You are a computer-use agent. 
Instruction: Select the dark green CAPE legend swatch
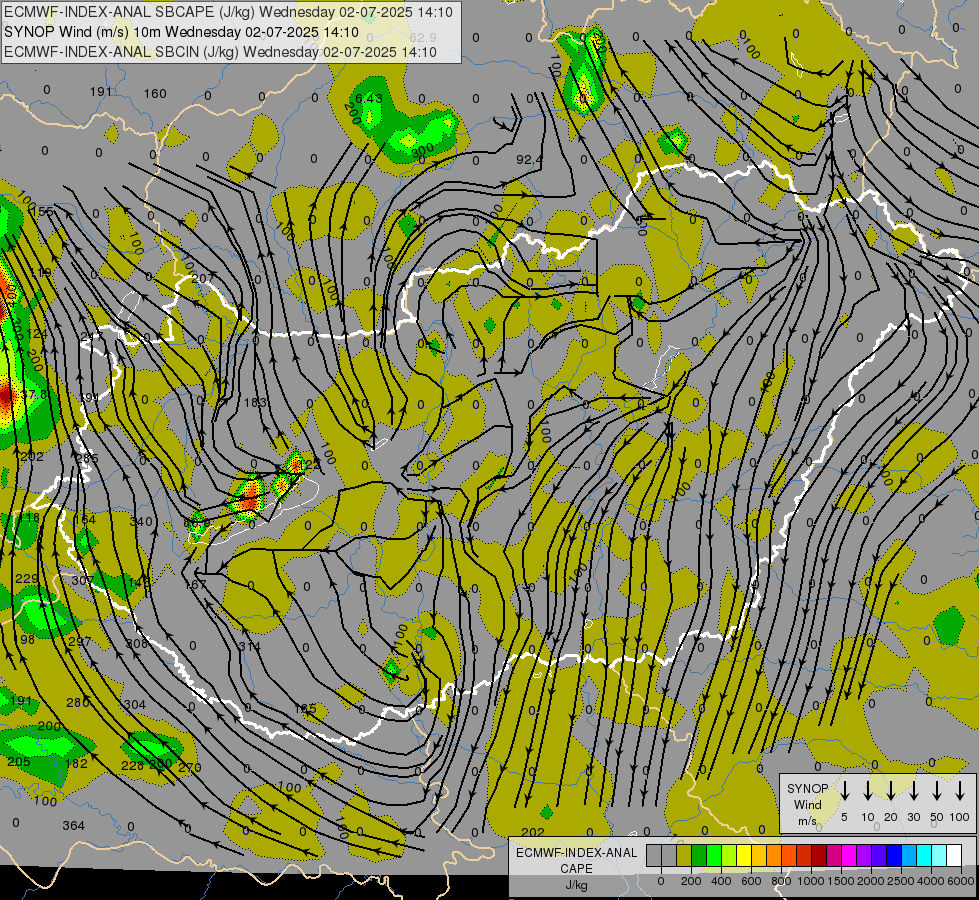pyautogui.click(x=699, y=855)
